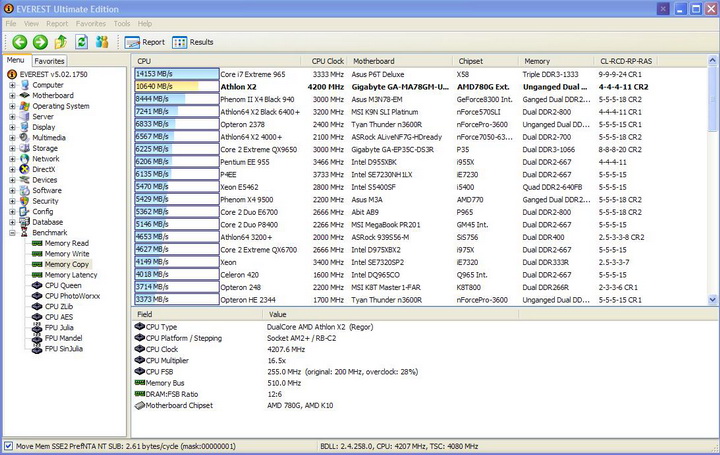Expand the Server tree node
Viewport: 720px width, 455px height.
pos(12,117)
